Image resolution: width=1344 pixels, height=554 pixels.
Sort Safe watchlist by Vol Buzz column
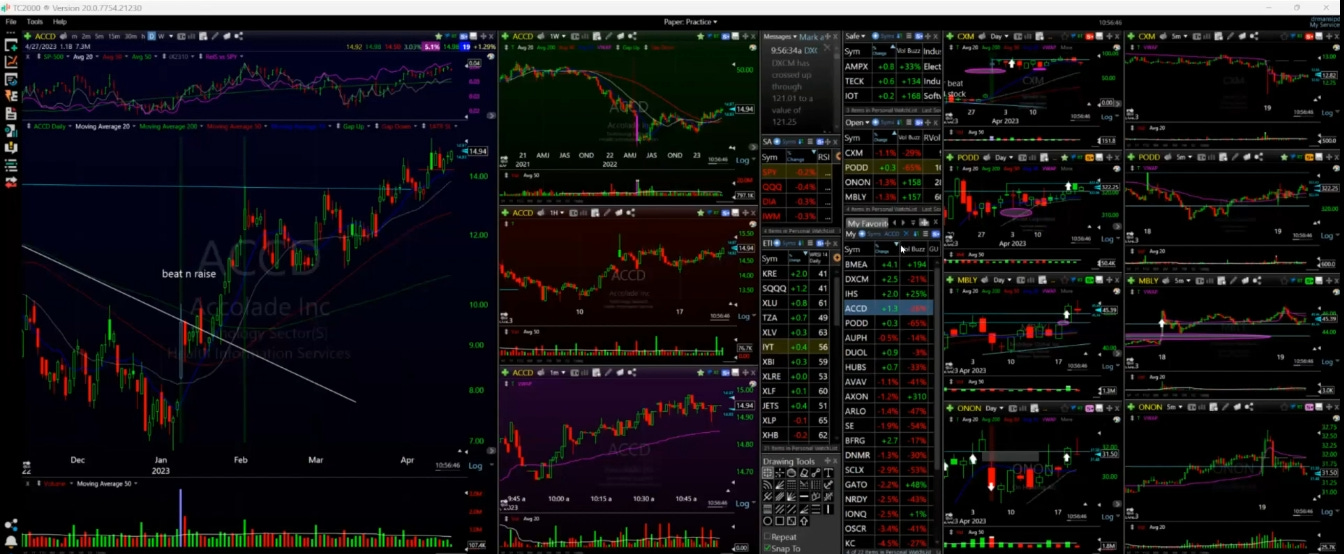click(909, 51)
